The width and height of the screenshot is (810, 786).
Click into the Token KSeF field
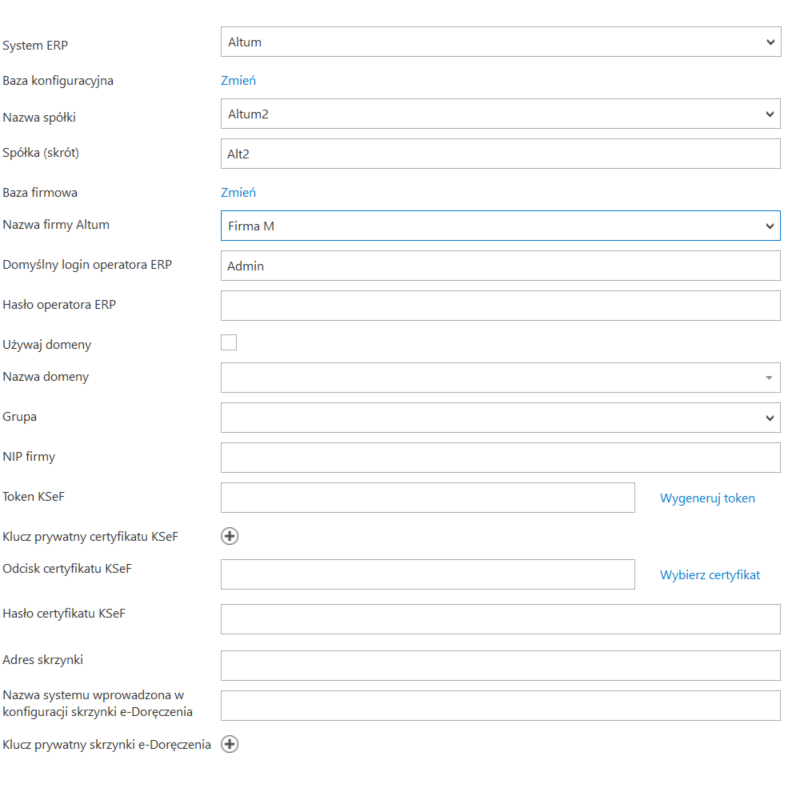(427, 497)
